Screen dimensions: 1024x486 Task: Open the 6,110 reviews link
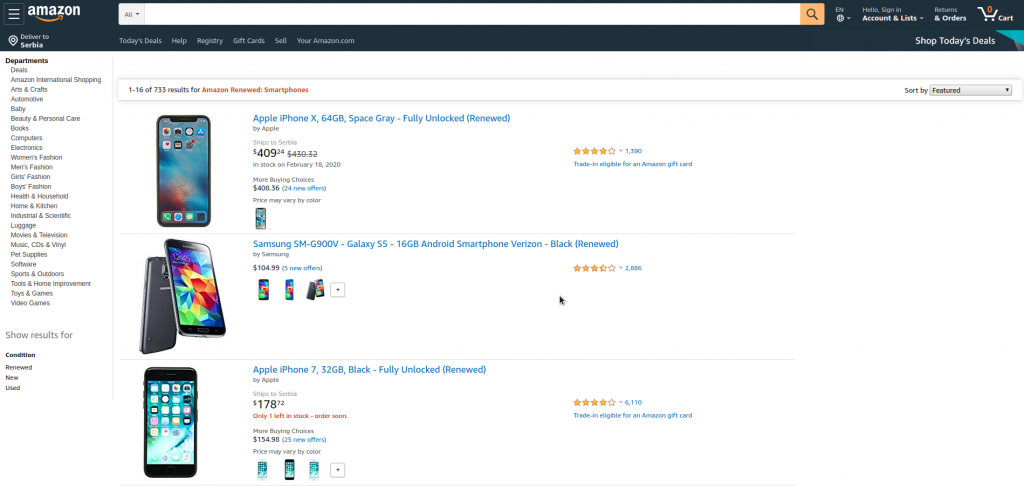point(633,402)
